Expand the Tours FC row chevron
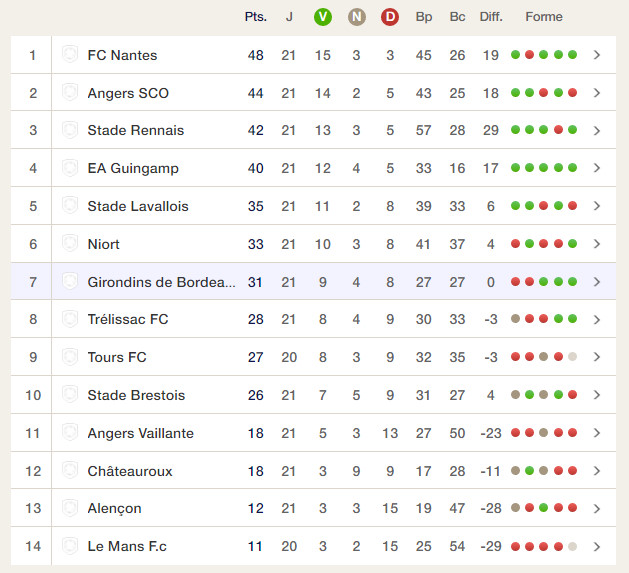Image resolution: width=629 pixels, height=573 pixels. (x=597, y=357)
